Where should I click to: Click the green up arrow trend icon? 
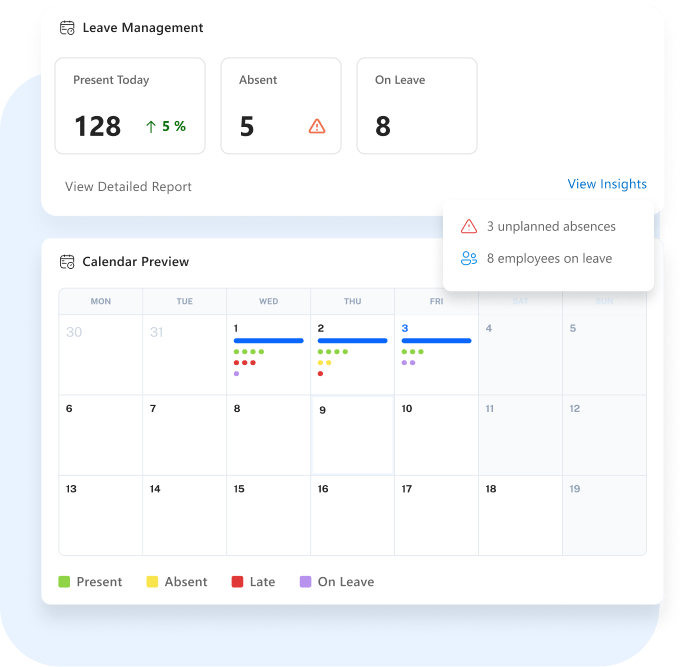click(x=151, y=126)
